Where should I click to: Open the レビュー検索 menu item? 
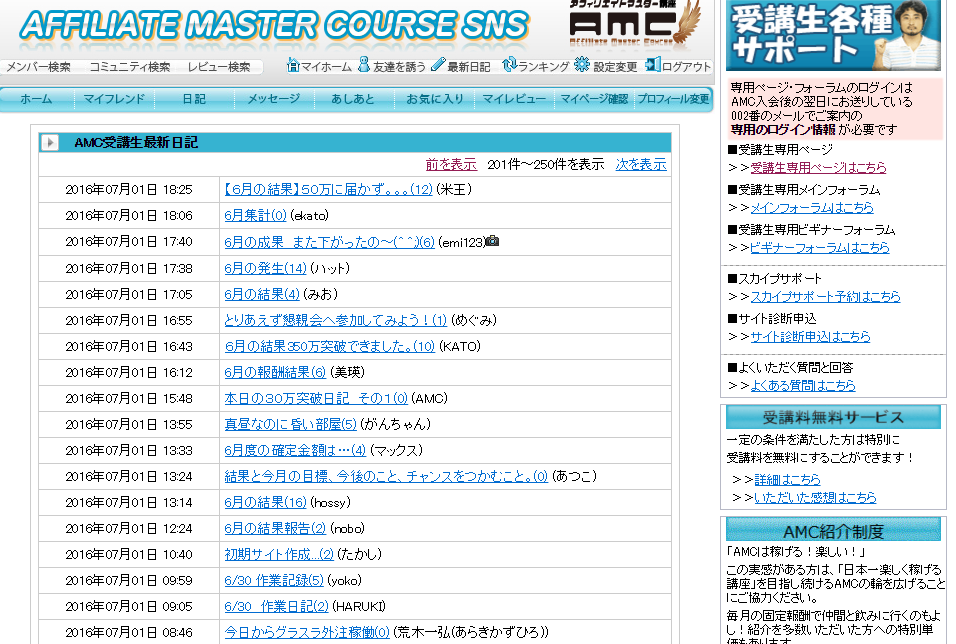pyautogui.click(x=218, y=67)
